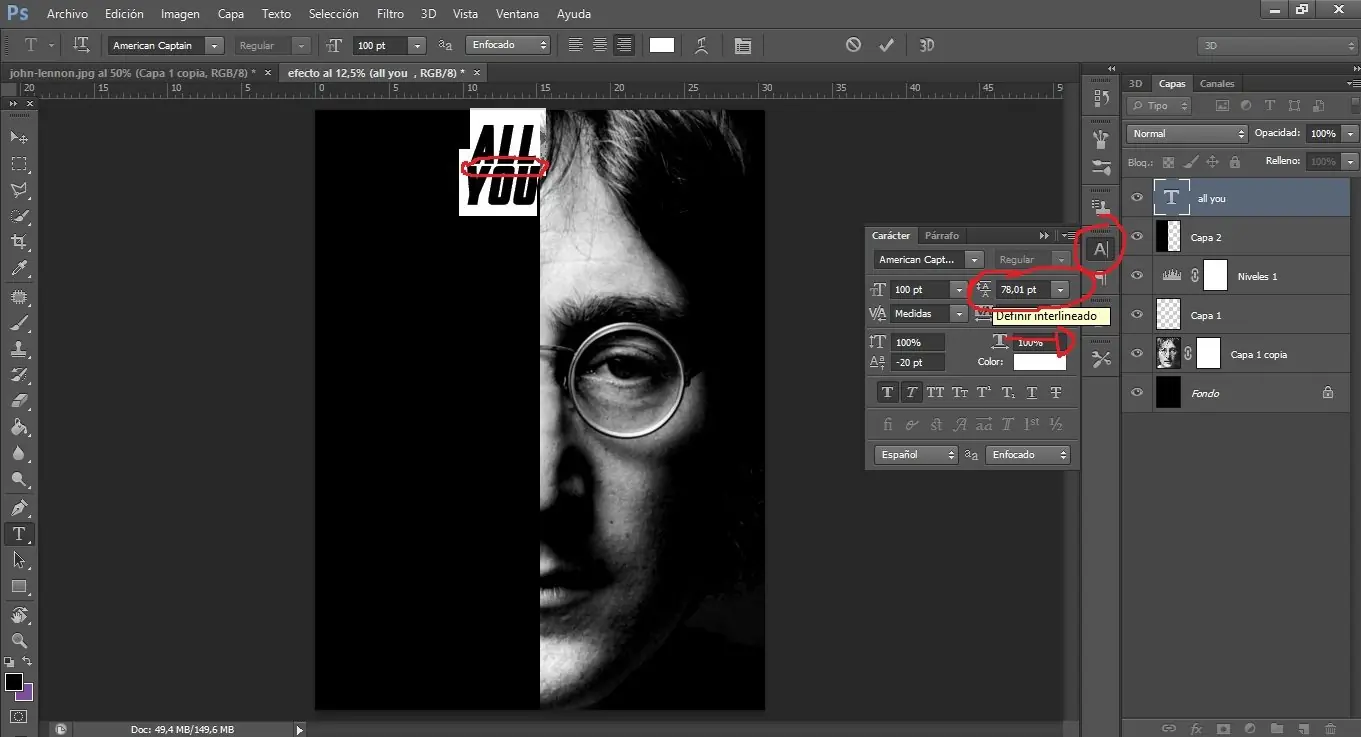Viewport: 1361px width, 737px height.
Task: Open the Filtro menu
Action: coord(389,13)
